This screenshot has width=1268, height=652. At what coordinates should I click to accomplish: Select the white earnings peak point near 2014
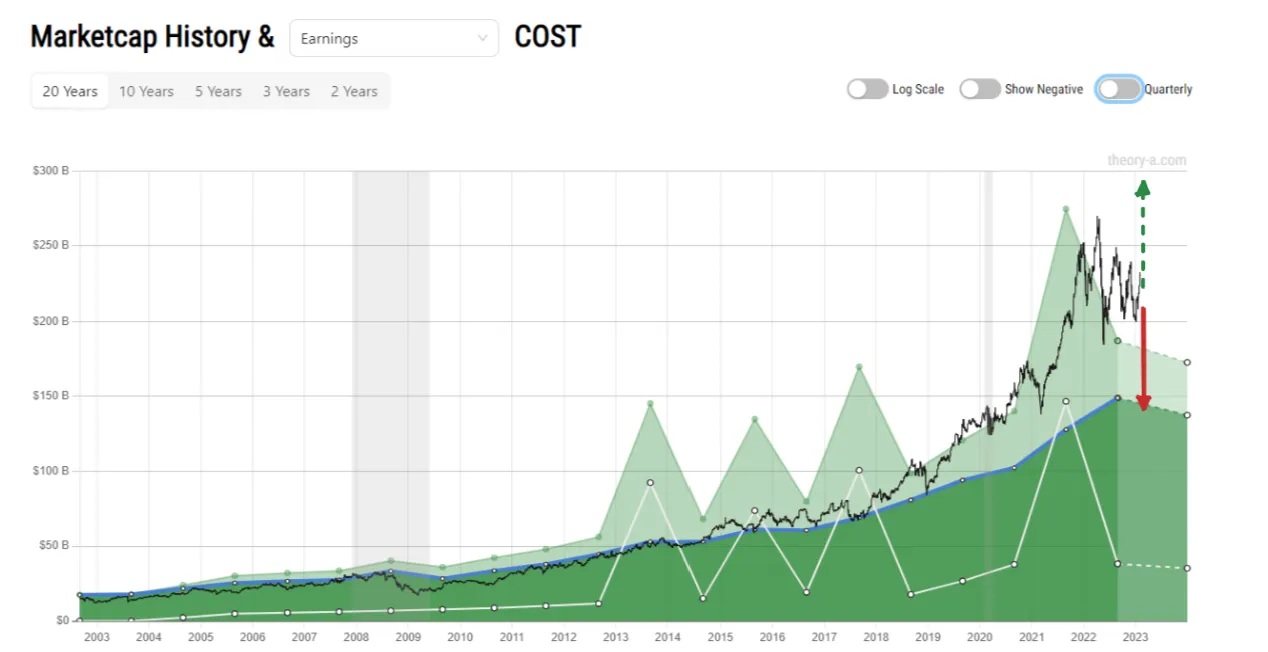pyautogui.click(x=650, y=483)
